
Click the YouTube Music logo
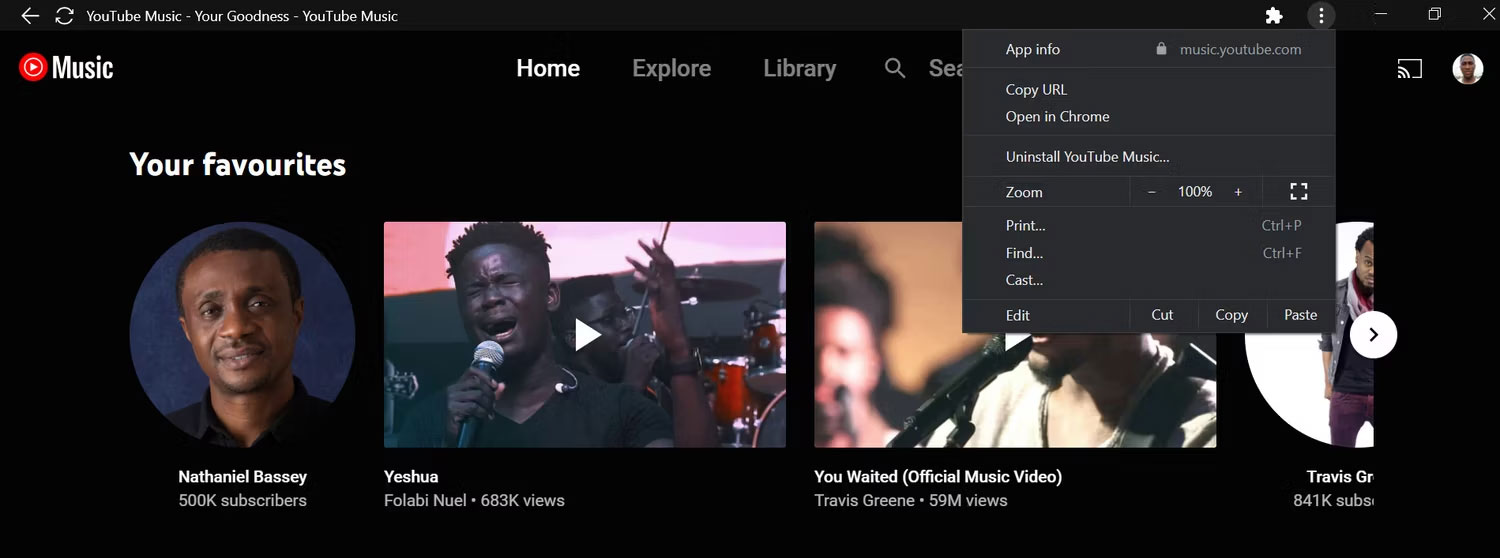[x=66, y=67]
